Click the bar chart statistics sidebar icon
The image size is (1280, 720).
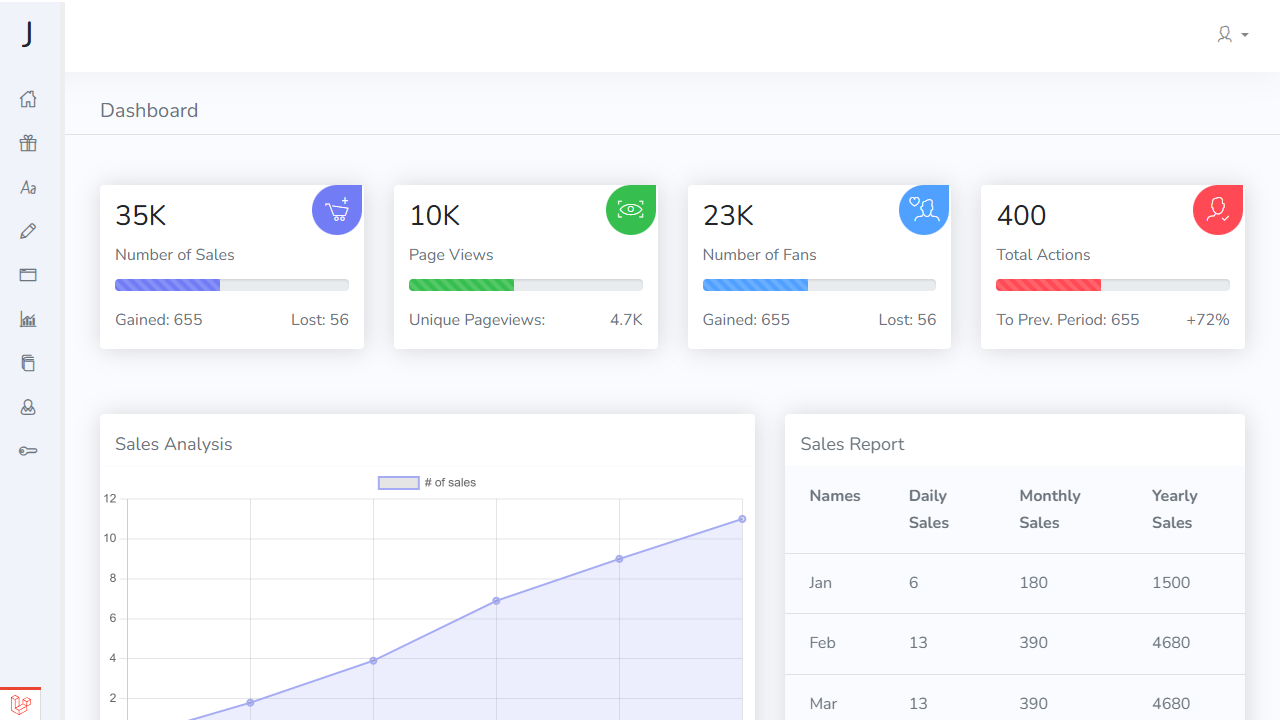[x=28, y=319]
